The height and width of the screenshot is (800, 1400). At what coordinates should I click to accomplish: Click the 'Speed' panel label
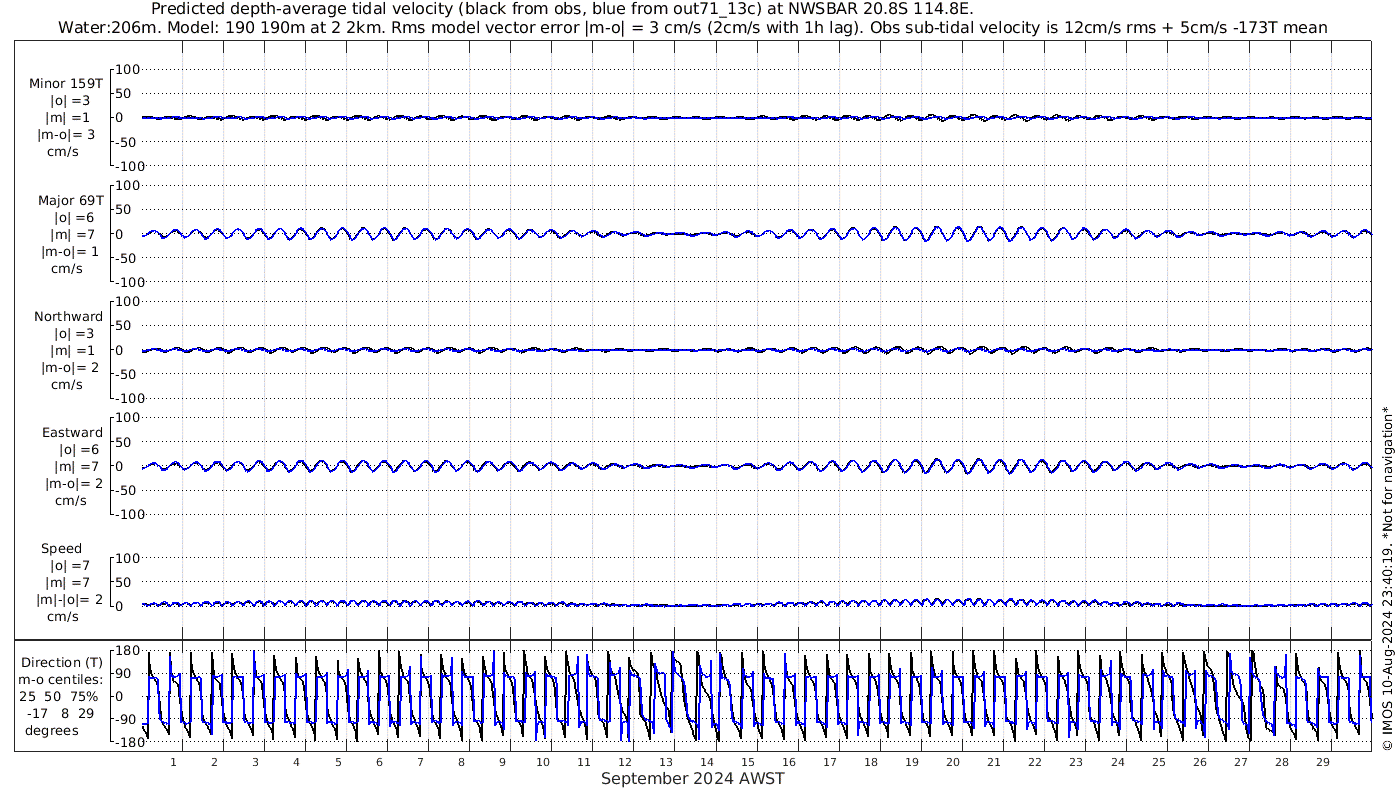62,549
